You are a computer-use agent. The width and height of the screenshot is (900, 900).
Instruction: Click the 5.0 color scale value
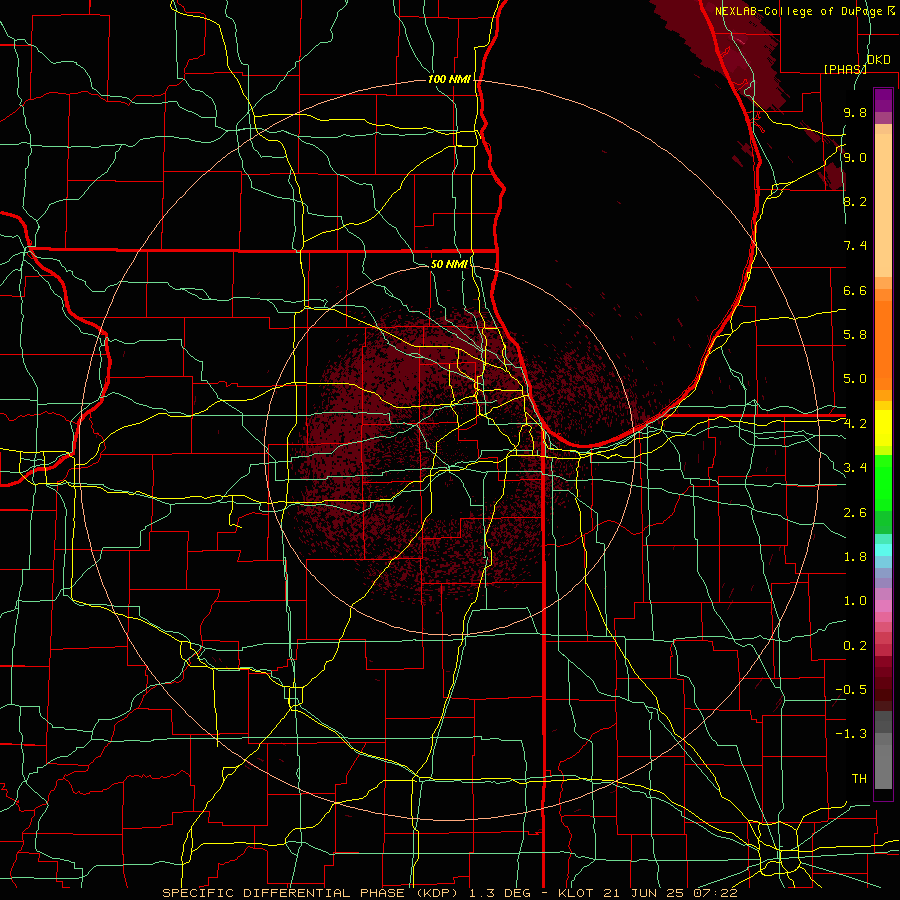(x=855, y=379)
